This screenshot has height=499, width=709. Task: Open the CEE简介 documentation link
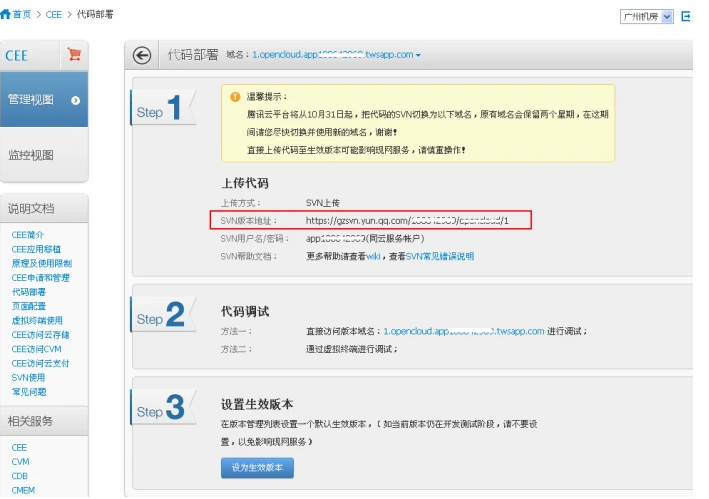coord(27,235)
